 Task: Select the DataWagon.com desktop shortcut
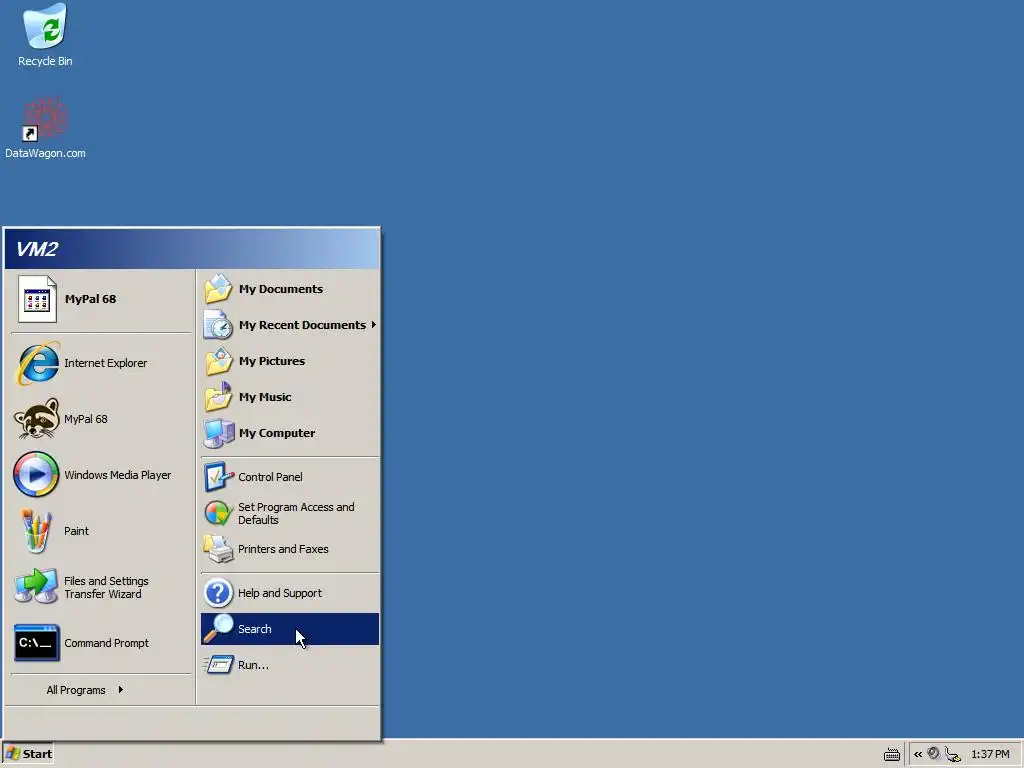[45, 129]
